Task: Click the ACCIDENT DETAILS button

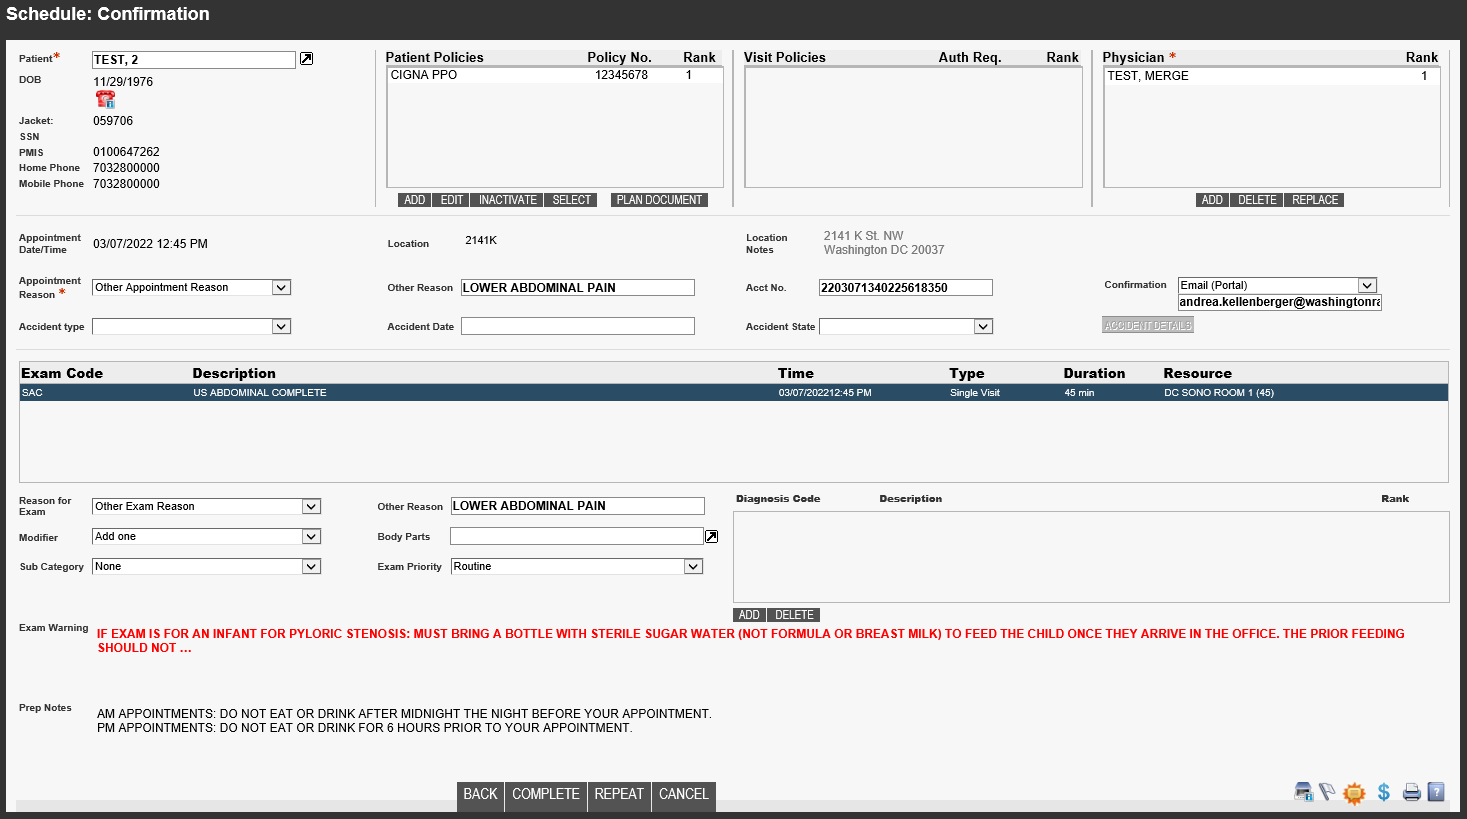Action: tap(1148, 325)
